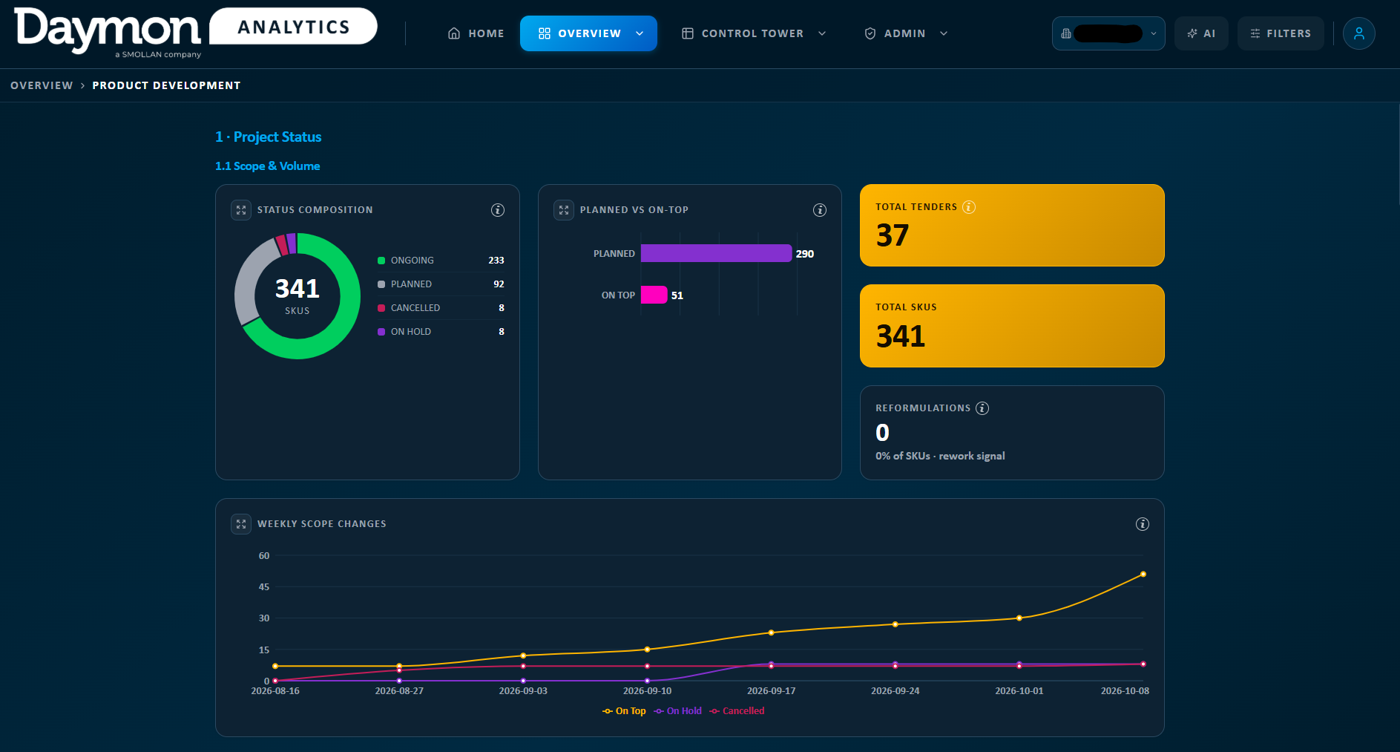Click the Planned bar value 290
This screenshot has height=752, width=1400.
coord(805,254)
